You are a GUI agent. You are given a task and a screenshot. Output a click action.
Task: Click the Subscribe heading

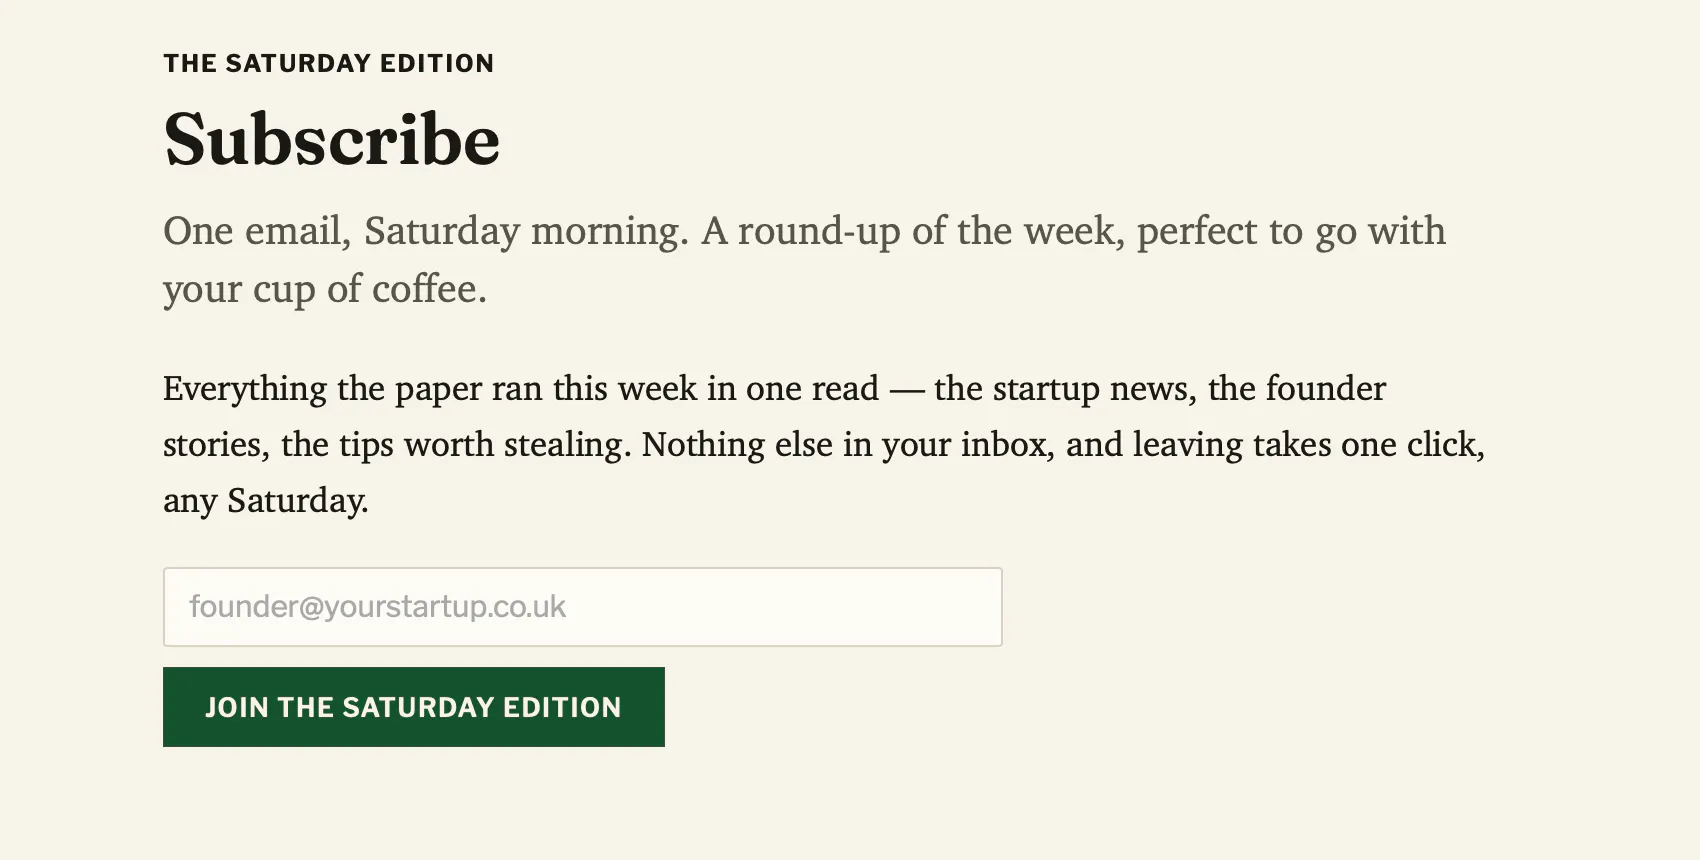click(x=331, y=139)
